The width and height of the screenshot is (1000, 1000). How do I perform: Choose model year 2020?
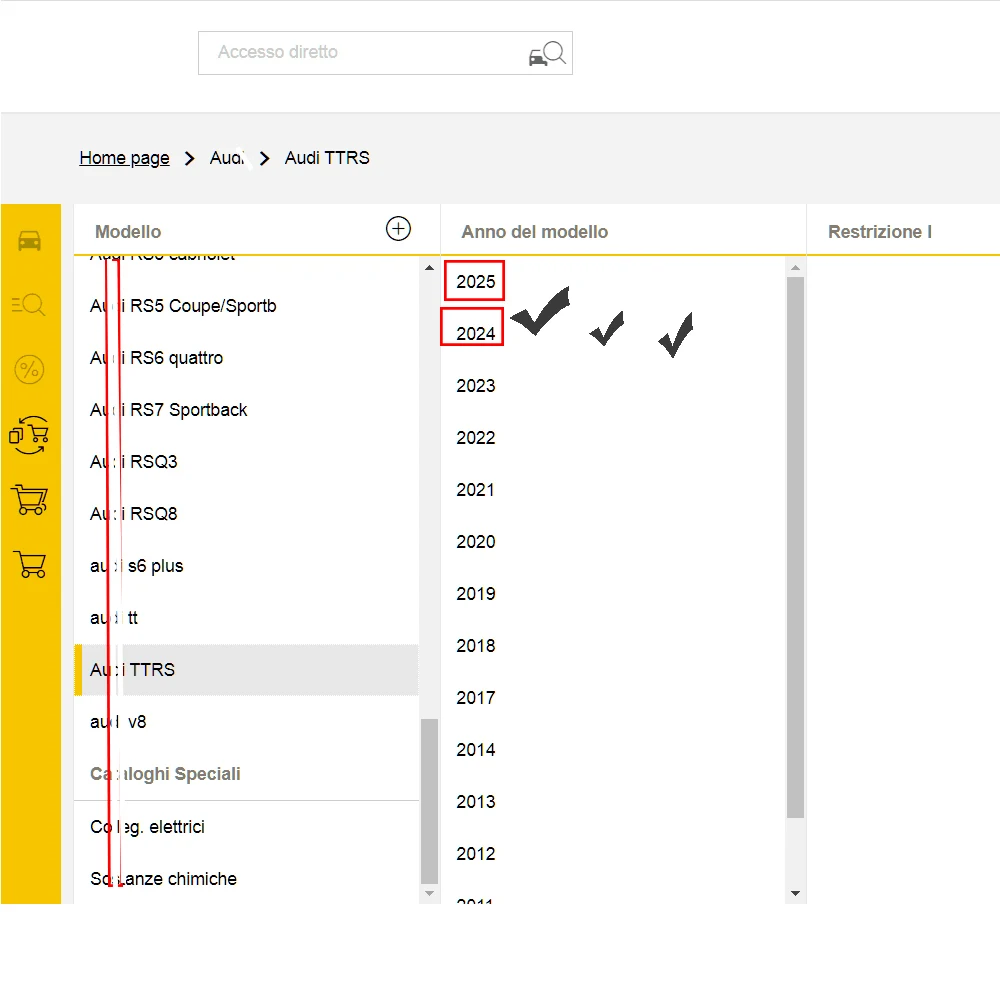[x=476, y=541]
